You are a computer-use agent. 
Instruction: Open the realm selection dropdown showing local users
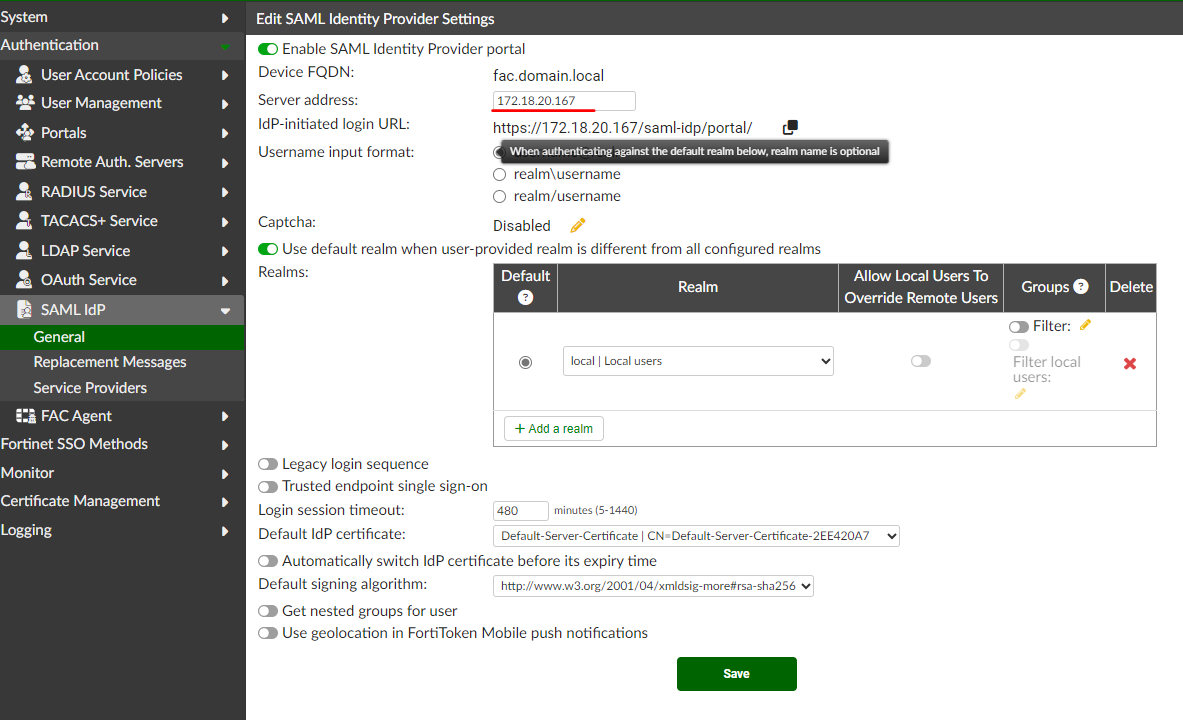[x=697, y=361]
